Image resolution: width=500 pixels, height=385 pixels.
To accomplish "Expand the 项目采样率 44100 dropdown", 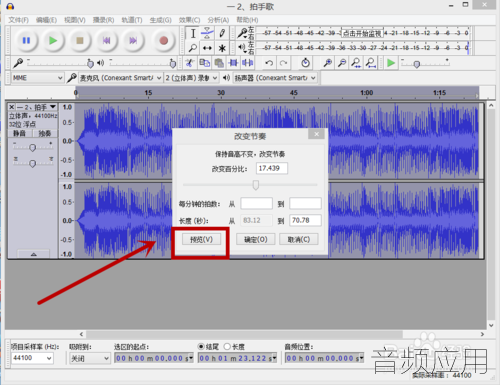I will pyautogui.click(x=32, y=358).
